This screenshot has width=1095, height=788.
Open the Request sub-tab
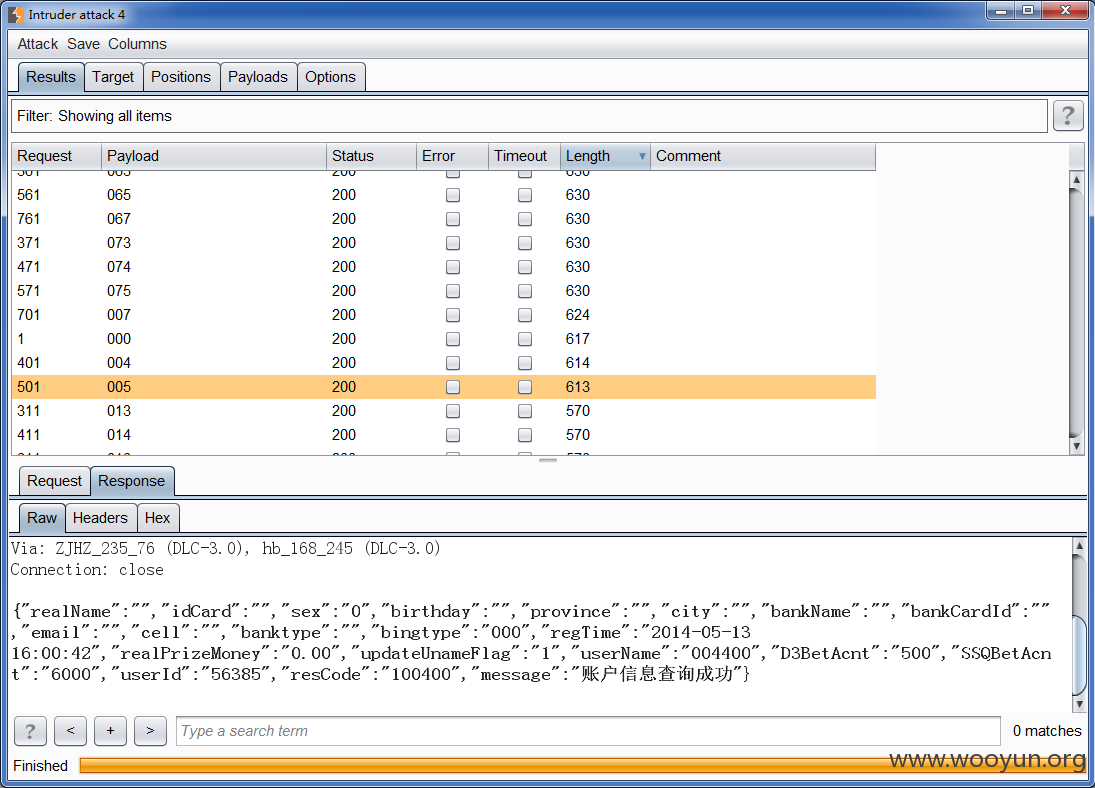[x=54, y=481]
